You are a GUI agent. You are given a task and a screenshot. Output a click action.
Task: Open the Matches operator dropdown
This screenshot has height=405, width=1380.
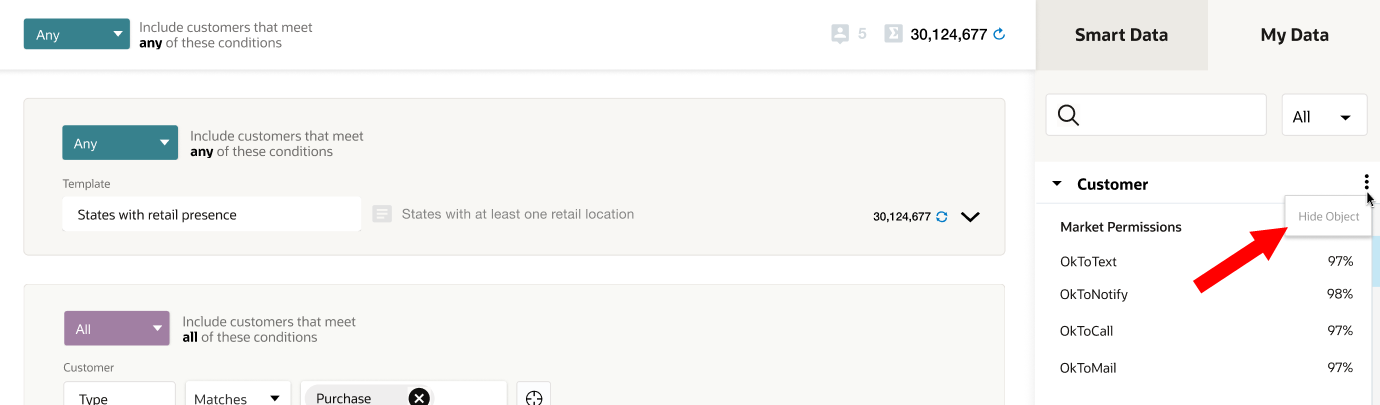237,398
